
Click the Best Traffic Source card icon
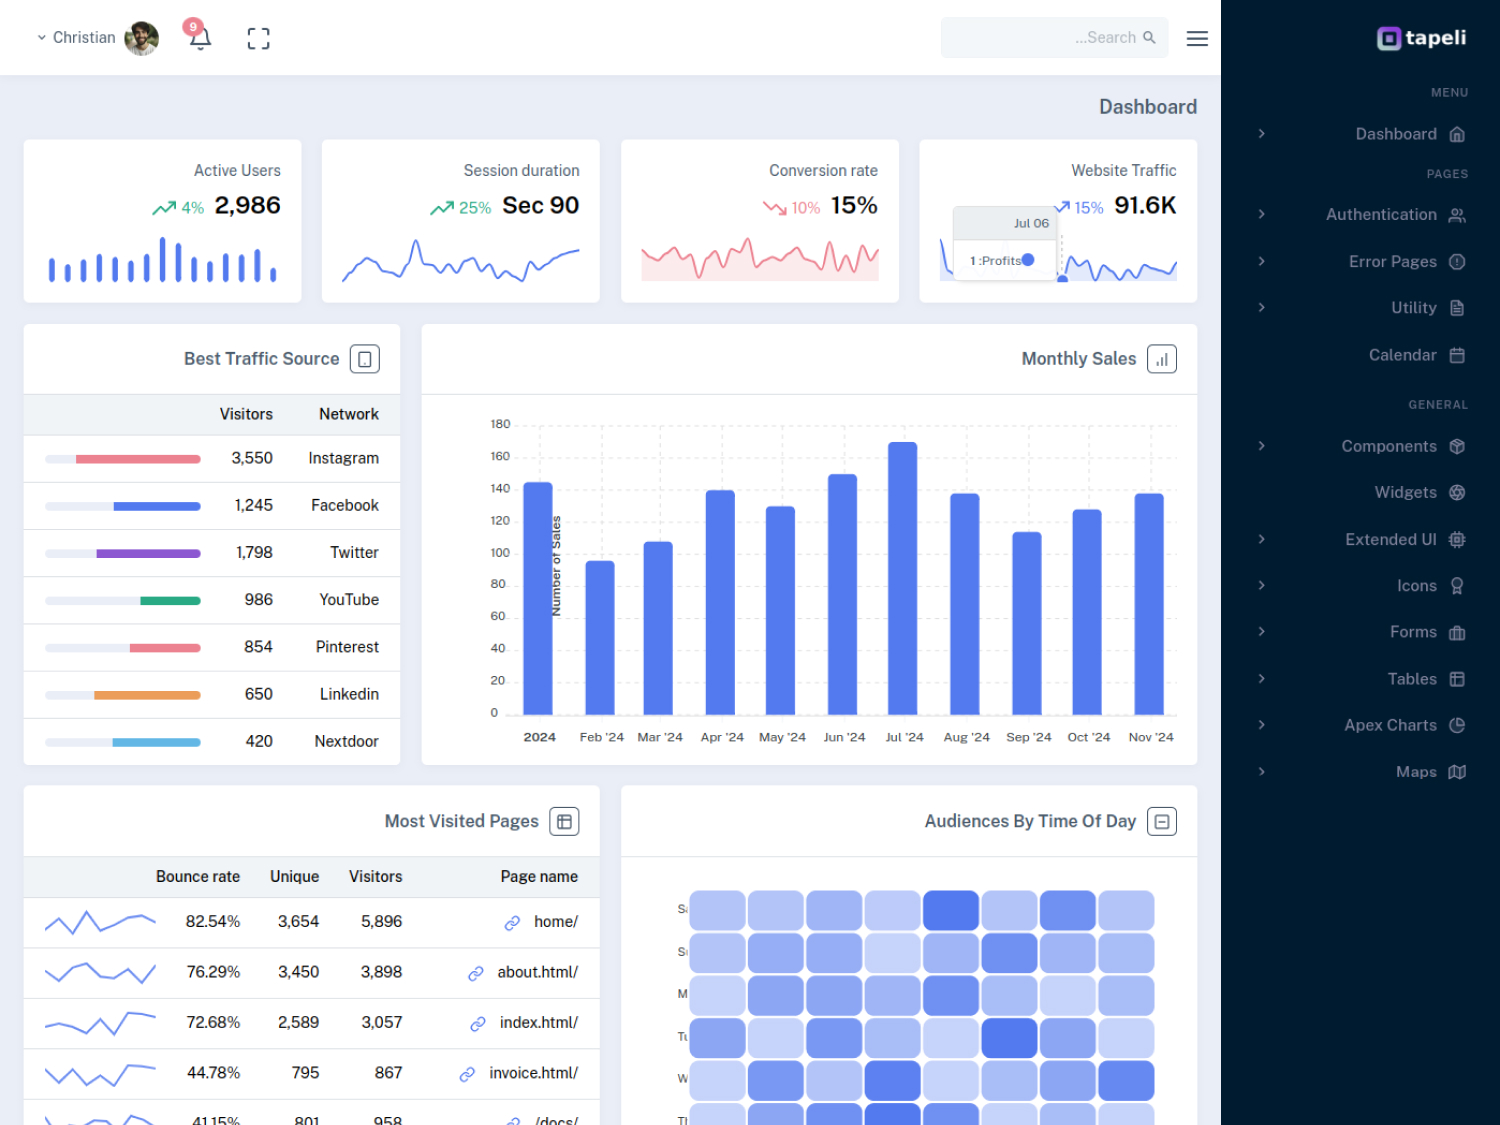pos(365,359)
